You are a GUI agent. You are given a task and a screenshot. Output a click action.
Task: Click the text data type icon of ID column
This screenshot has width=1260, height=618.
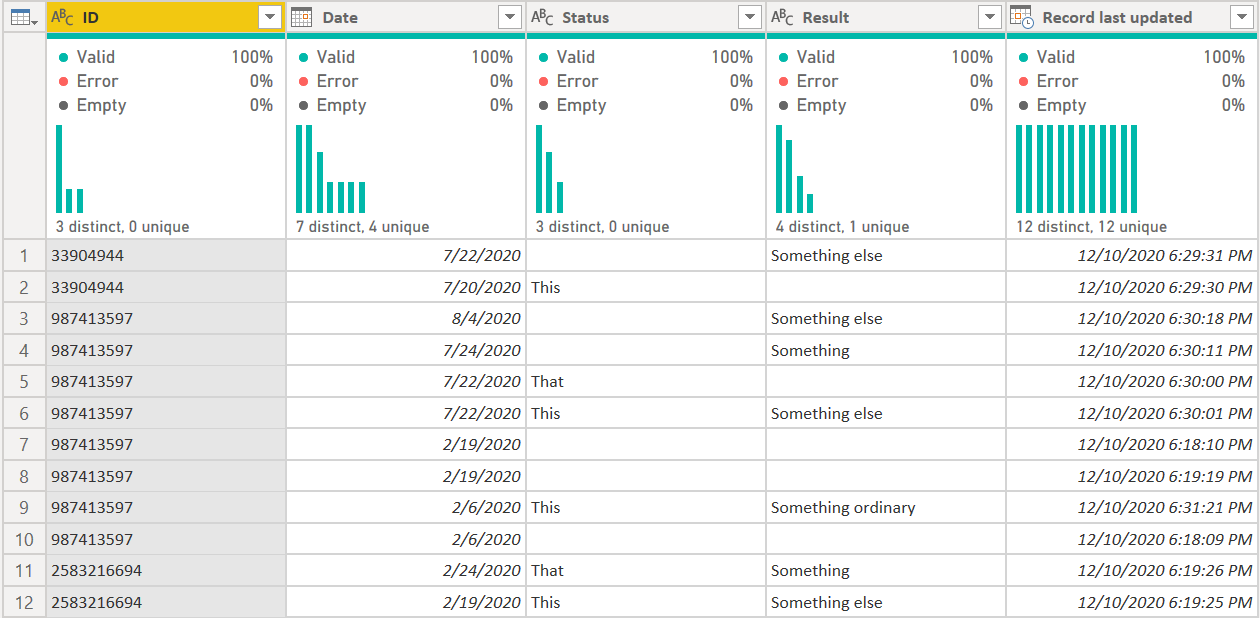click(62, 17)
